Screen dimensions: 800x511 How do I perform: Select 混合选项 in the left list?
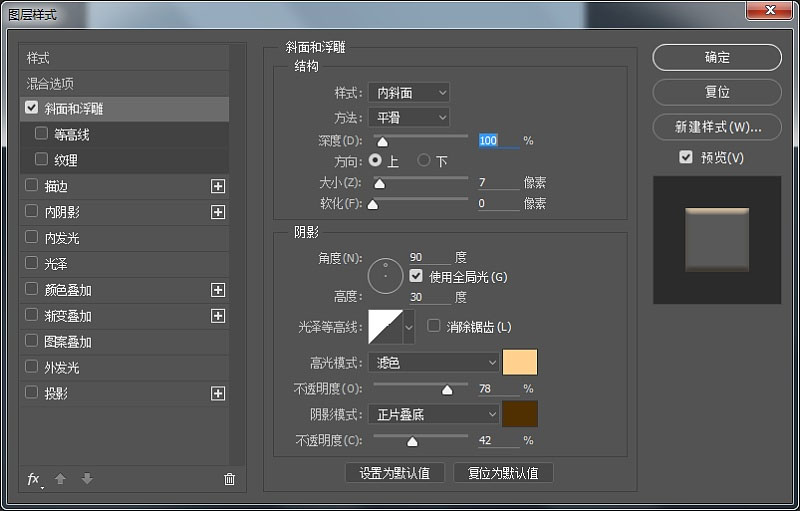124,83
